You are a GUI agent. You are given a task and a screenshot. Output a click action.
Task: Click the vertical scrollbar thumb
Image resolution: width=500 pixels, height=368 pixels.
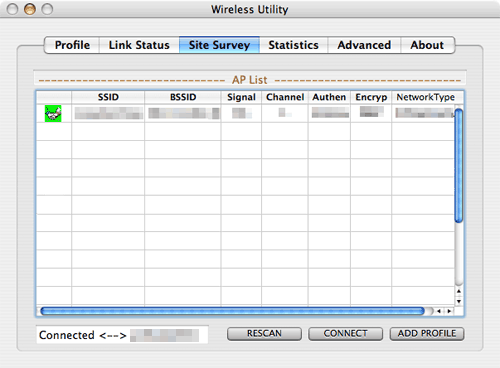[459, 166]
